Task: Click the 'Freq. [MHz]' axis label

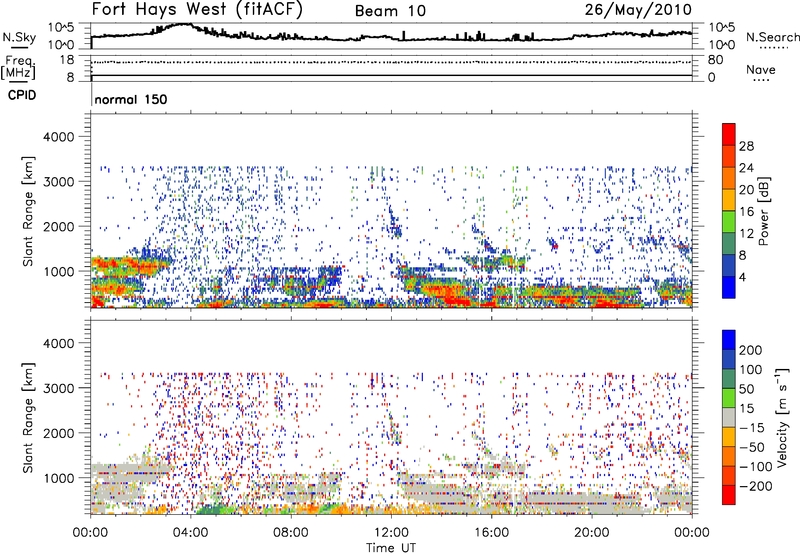Action: pos(18,67)
